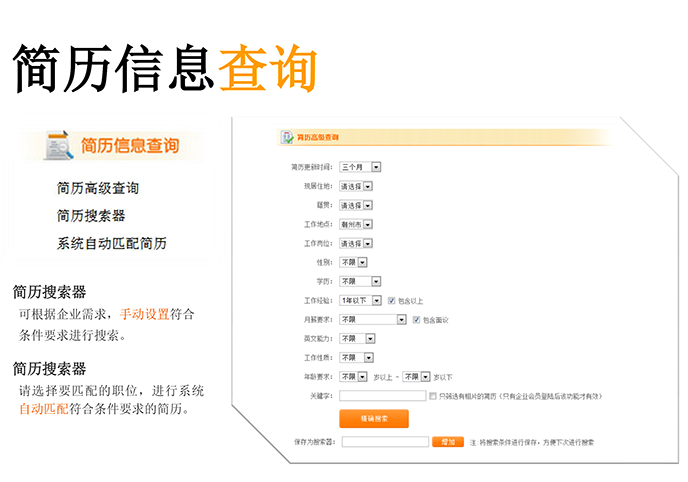Click the 简历信息查询 document search icon
This screenshot has height=482, width=688.
[x=58, y=146]
